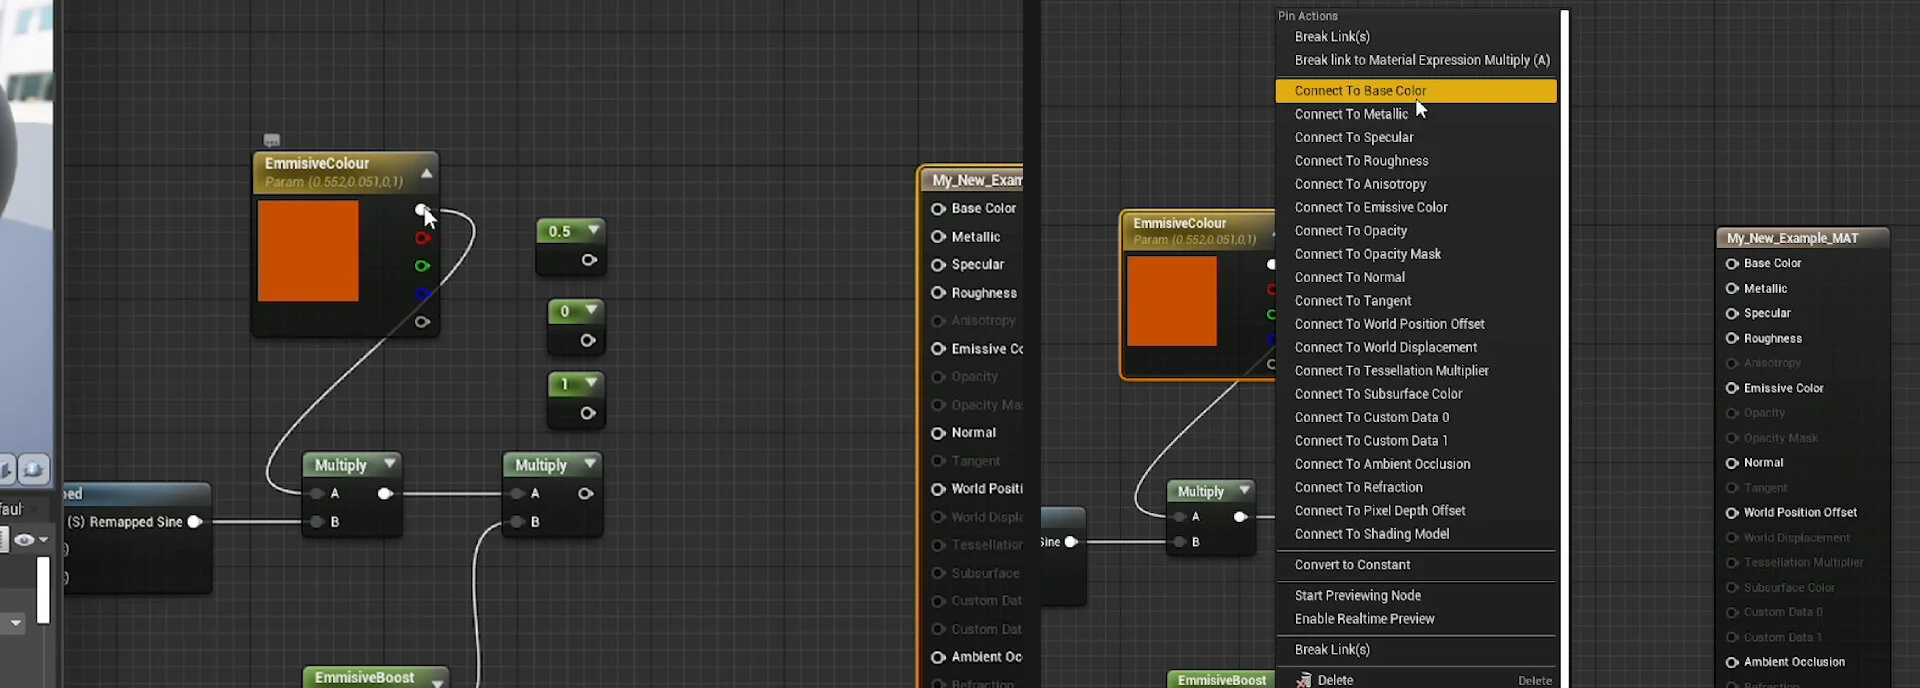Click truncated World Positi pin on cut-off node
The height and width of the screenshot is (688, 1920).
(938, 489)
